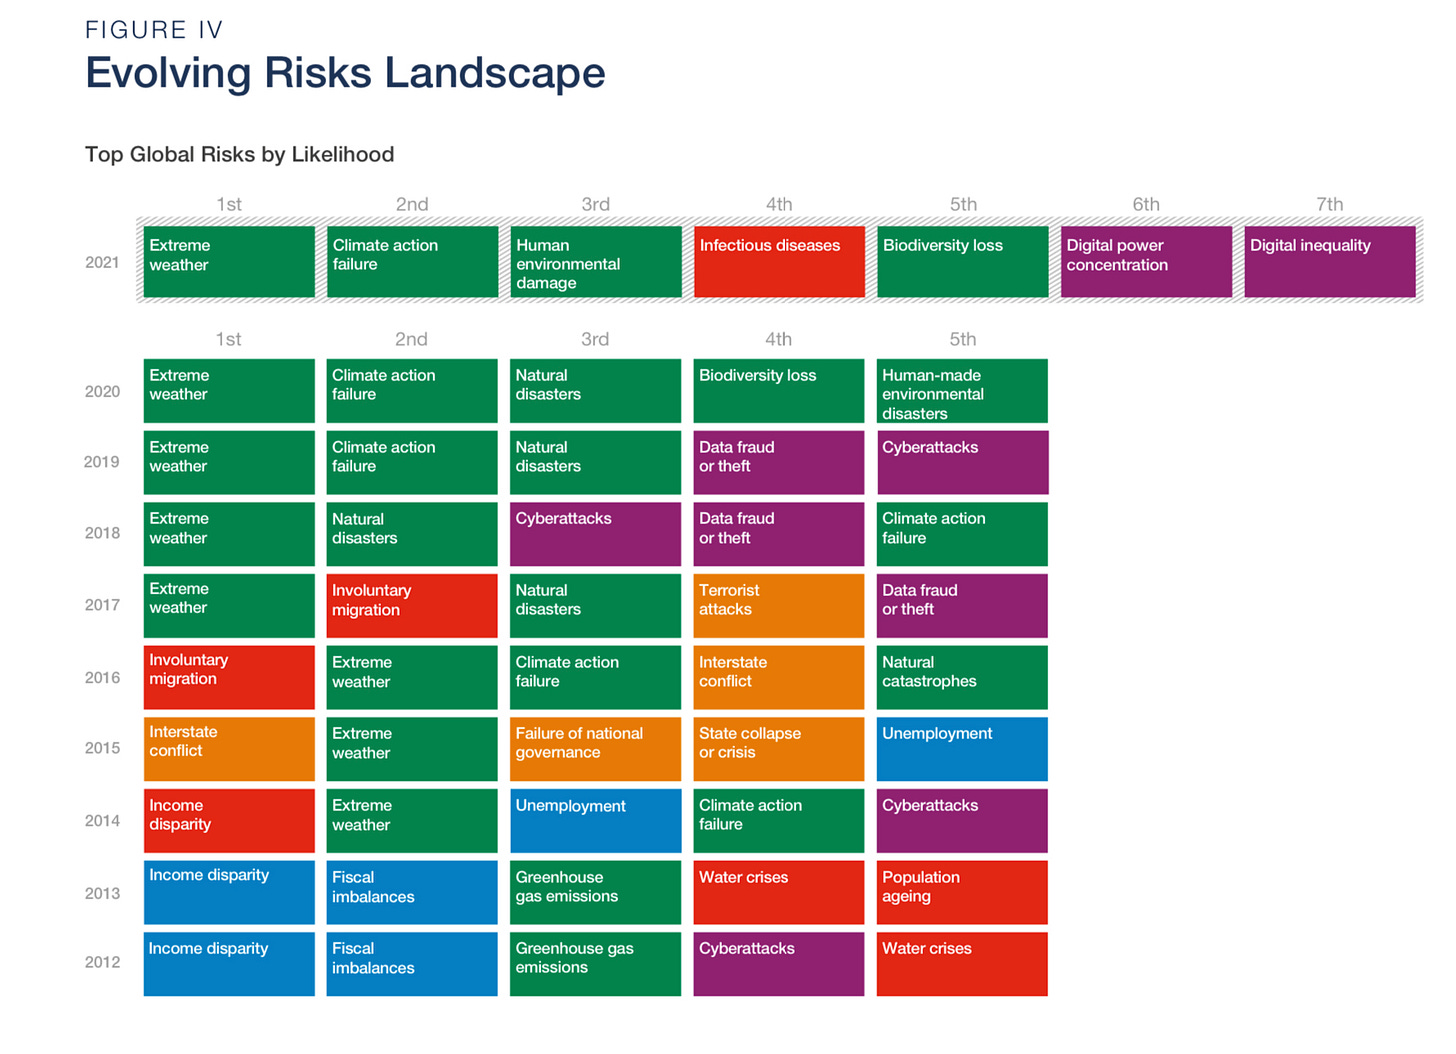Select Failure of national governance cell
Image resolution: width=1456 pixels, height=1054 pixels.
pyautogui.click(x=596, y=749)
